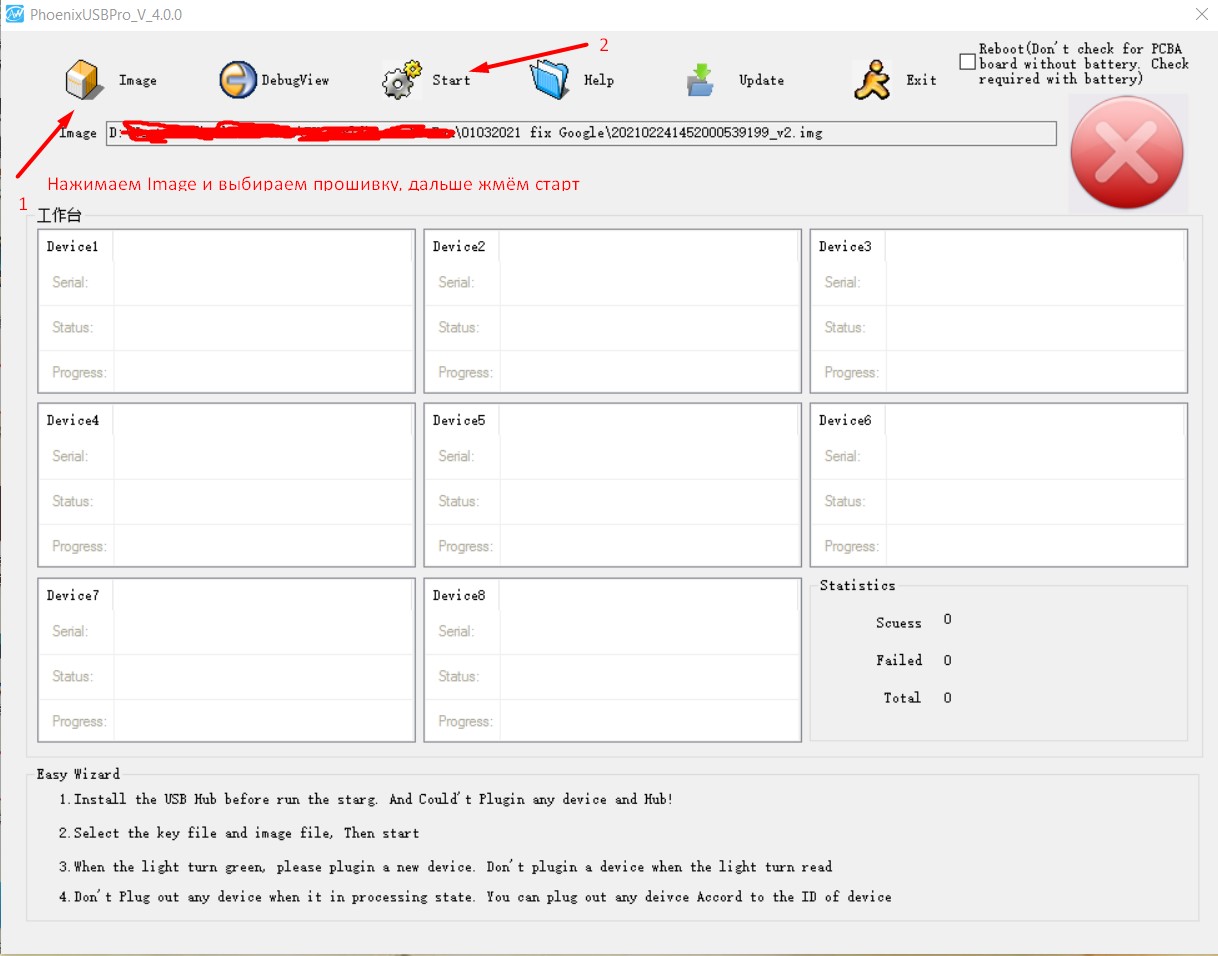Click the Device3 progress row
The height and width of the screenshot is (956, 1218).
1035,372
